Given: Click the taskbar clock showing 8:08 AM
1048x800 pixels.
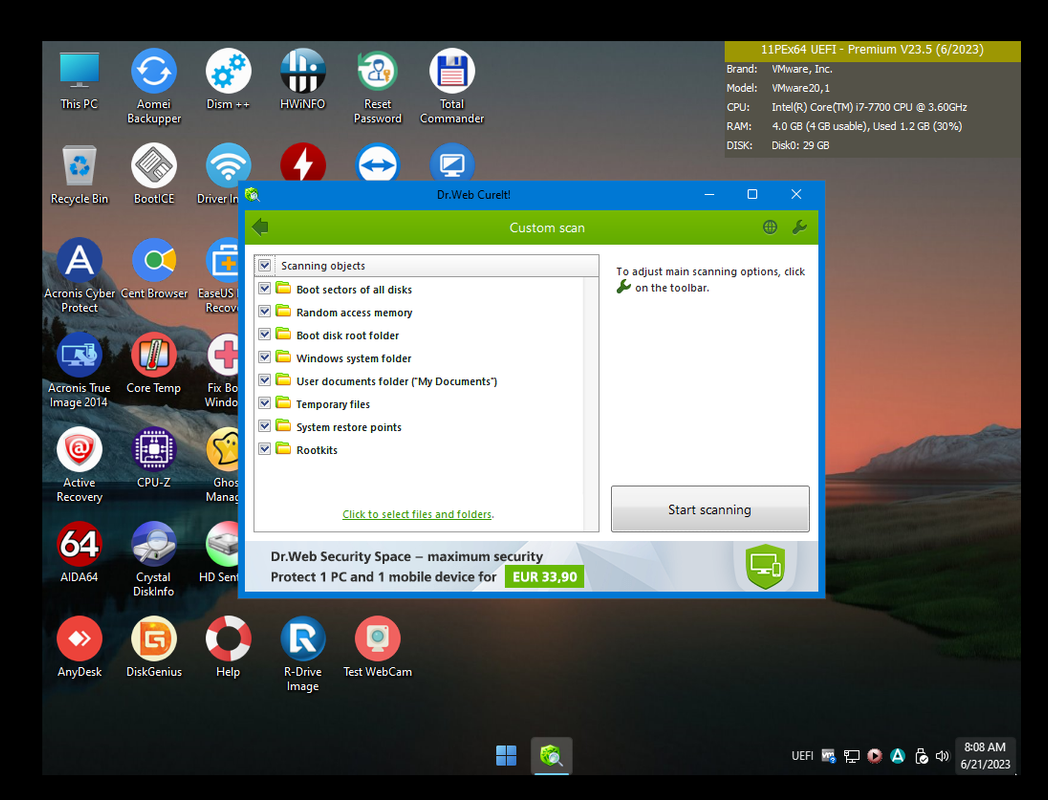Looking at the screenshot, I should [985, 756].
